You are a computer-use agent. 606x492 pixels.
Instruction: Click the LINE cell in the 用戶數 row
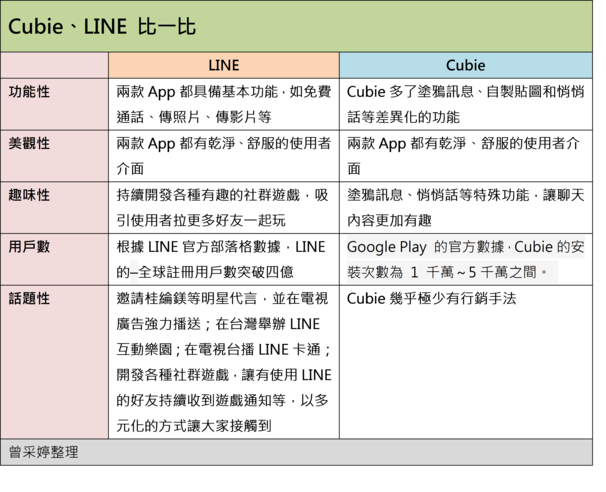223,259
